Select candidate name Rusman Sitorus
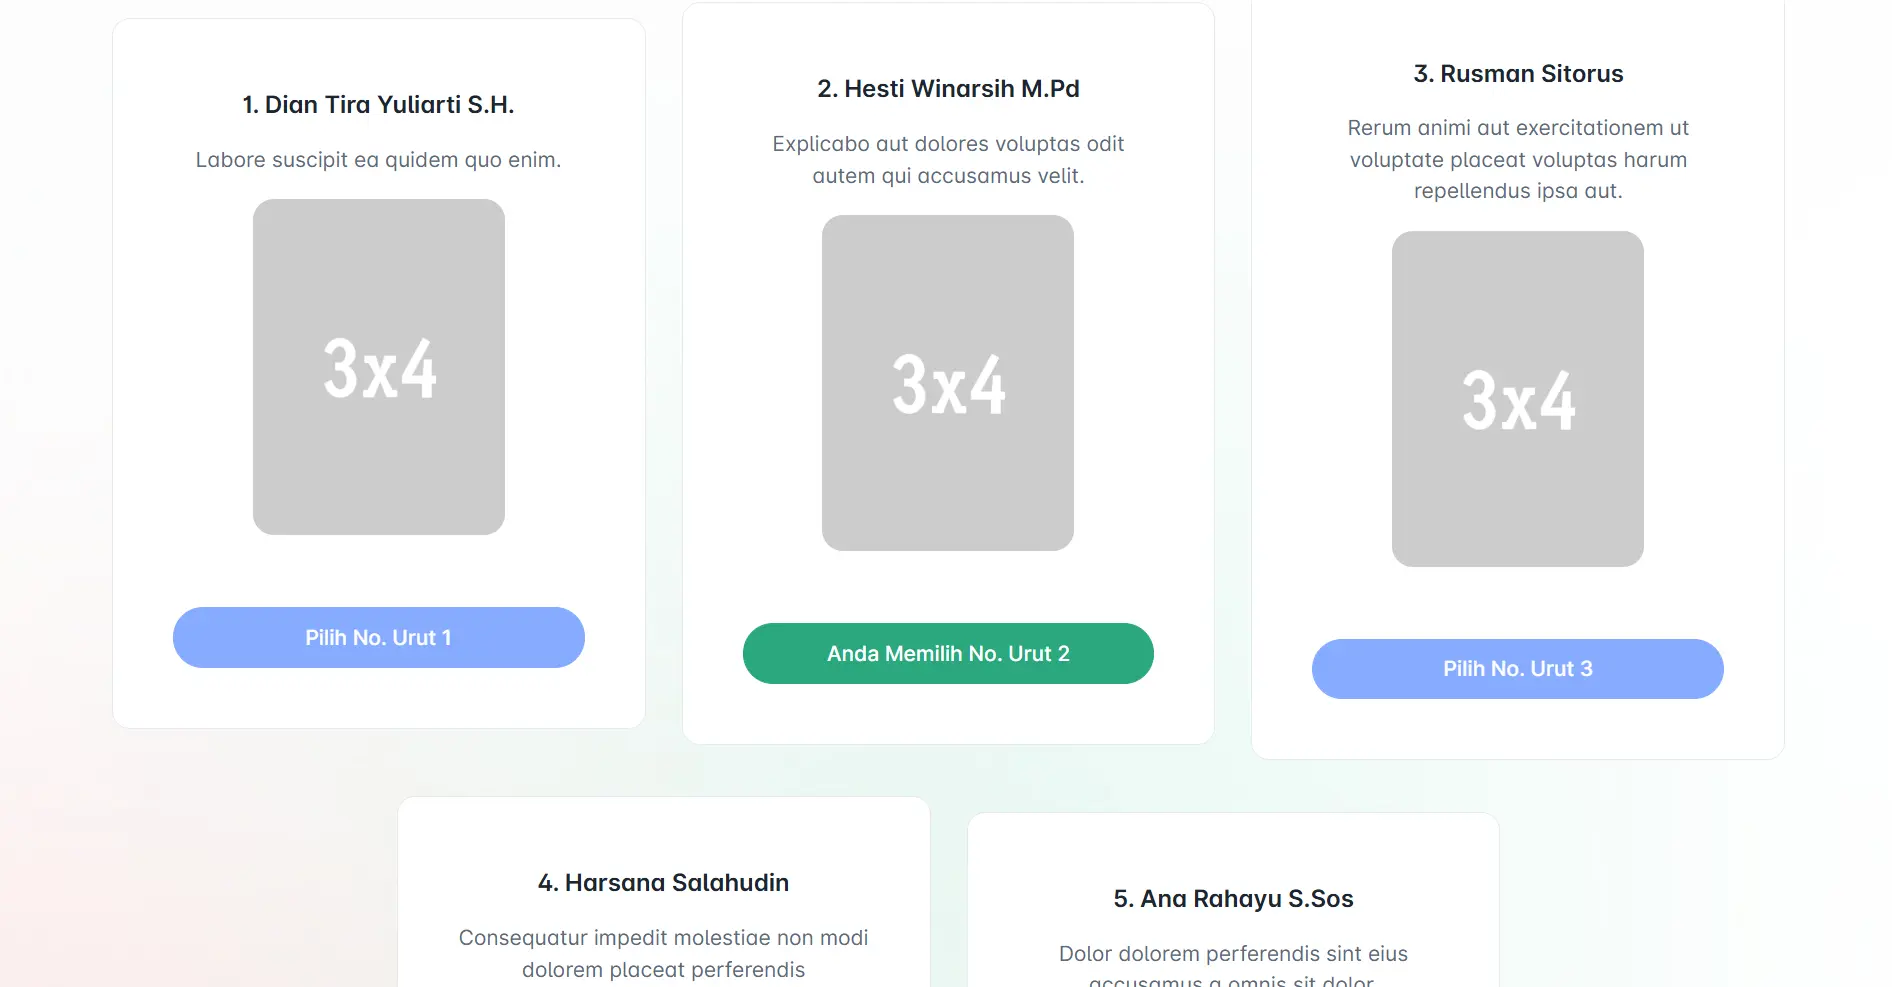1892x987 pixels. click(1517, 73)
